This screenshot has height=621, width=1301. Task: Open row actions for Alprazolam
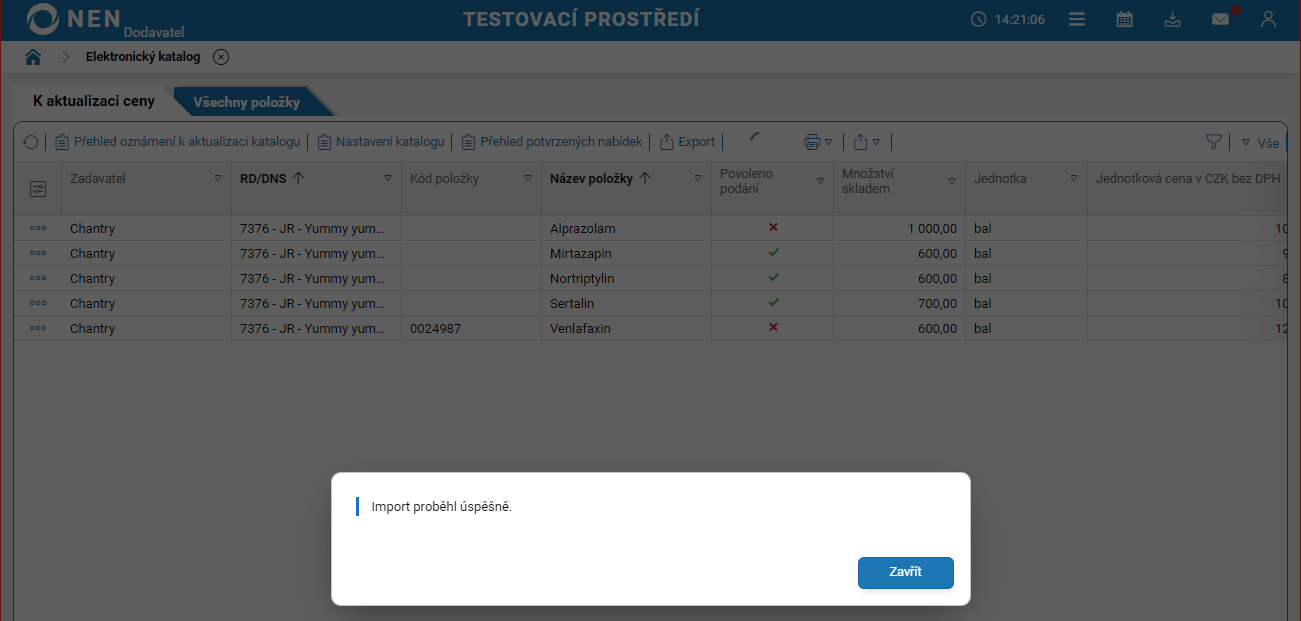[38, 228]
